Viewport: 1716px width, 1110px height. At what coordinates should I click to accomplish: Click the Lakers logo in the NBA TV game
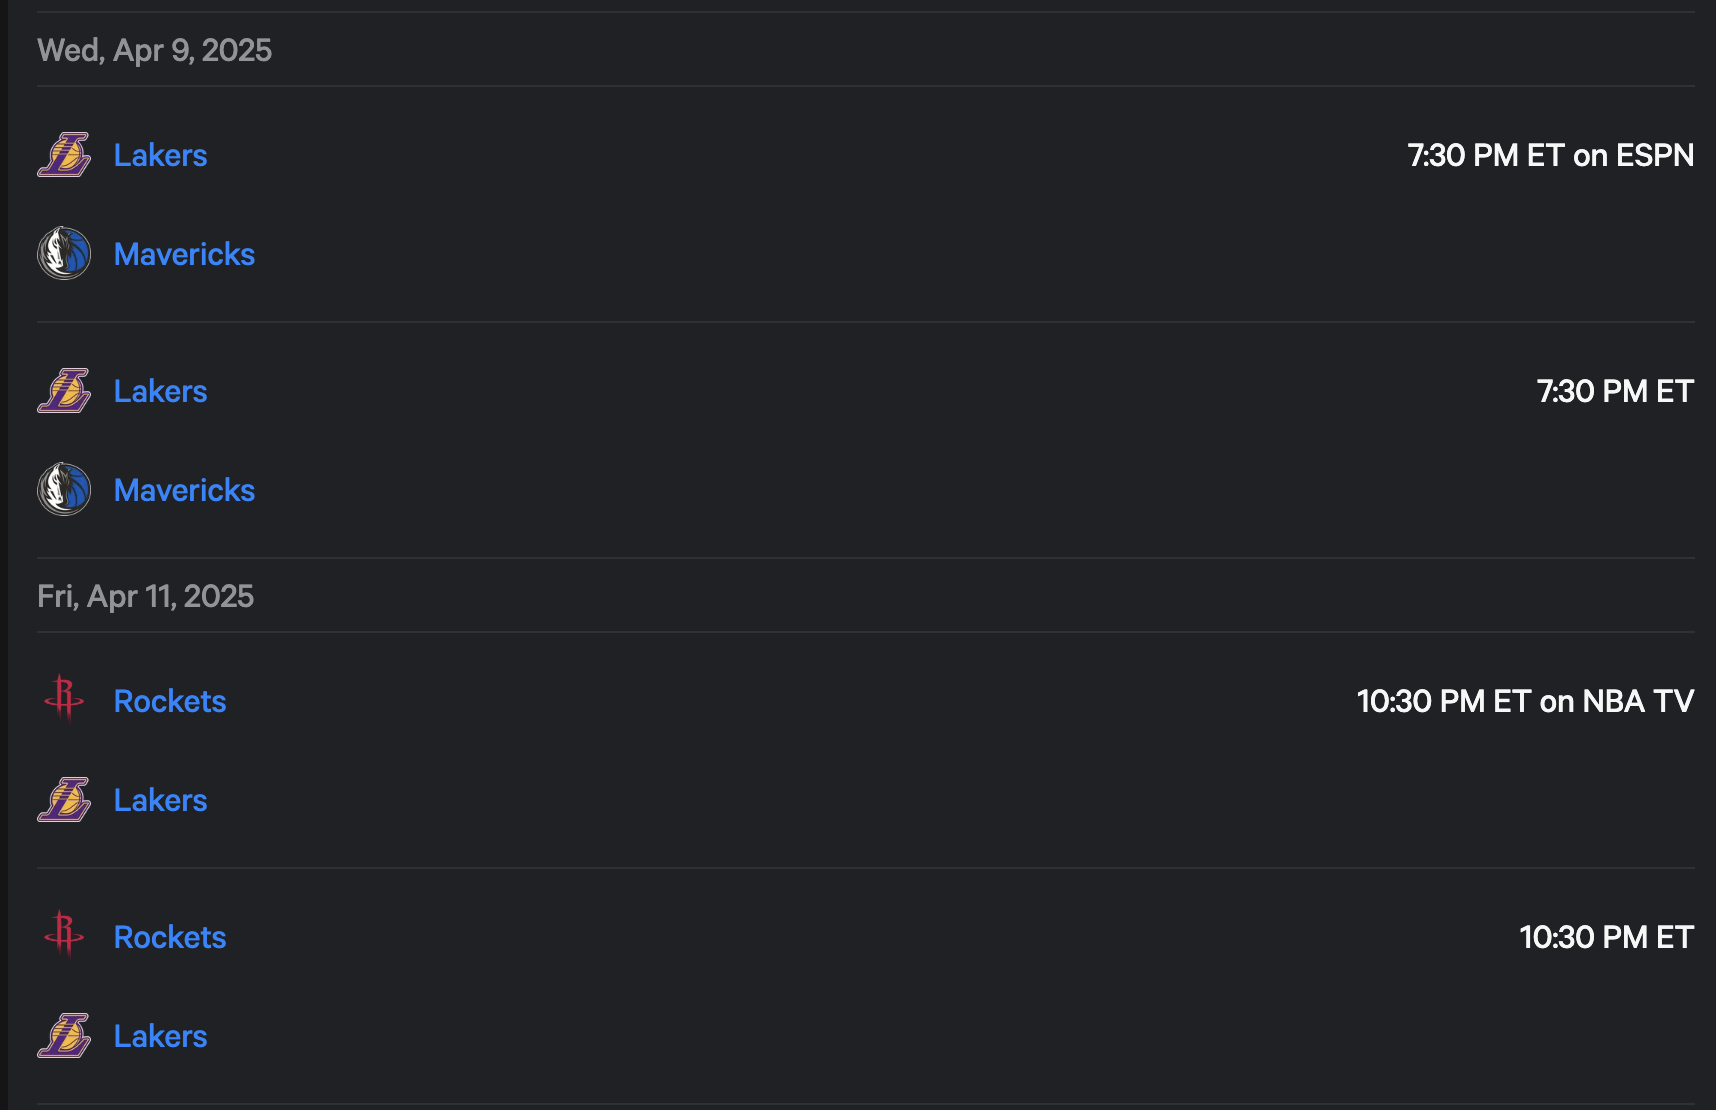(x=64, y=800)
